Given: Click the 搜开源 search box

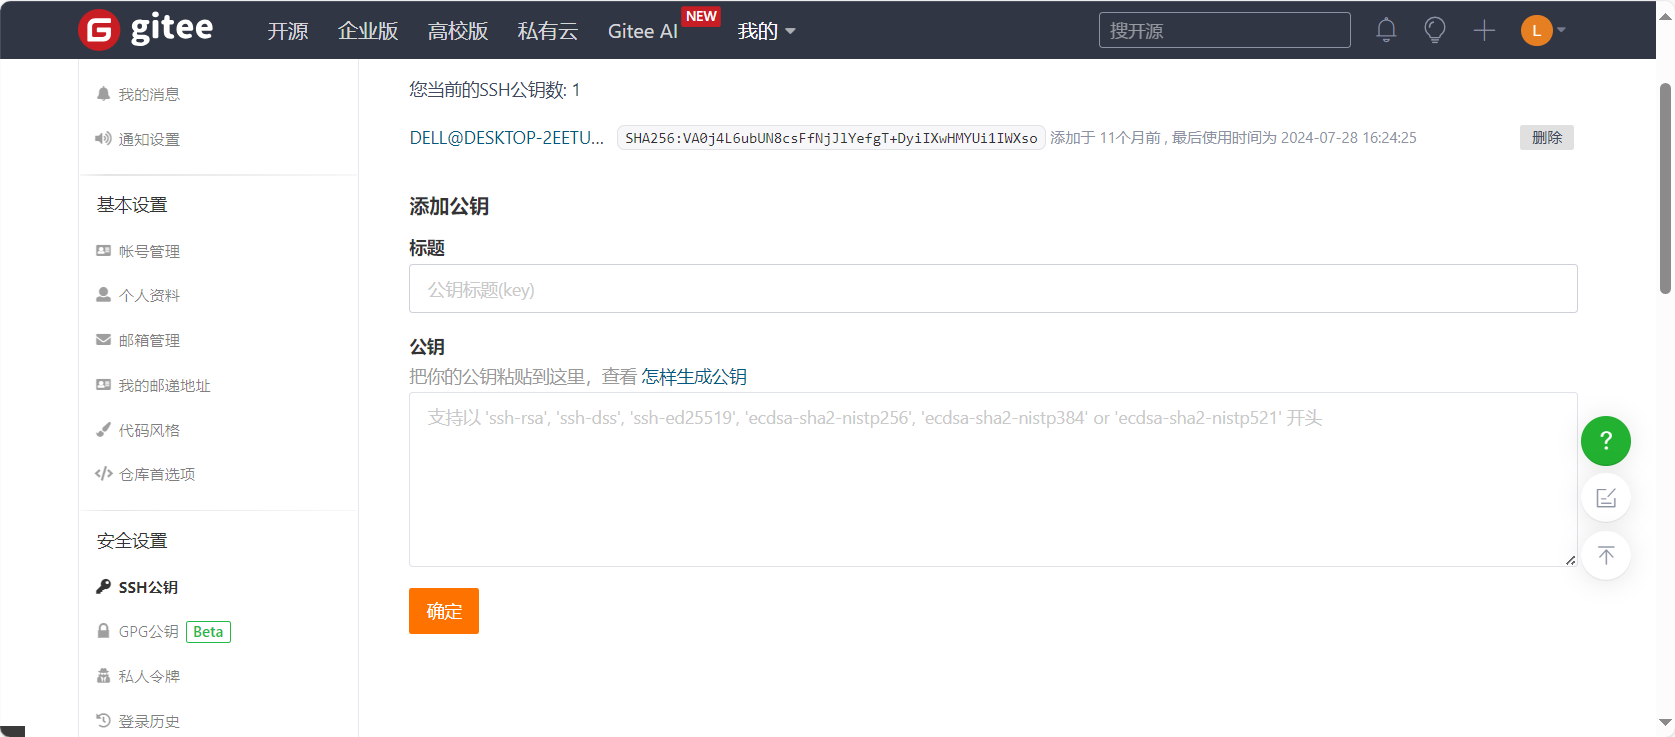Looking at the screenshot, I should click(1224, 30).
